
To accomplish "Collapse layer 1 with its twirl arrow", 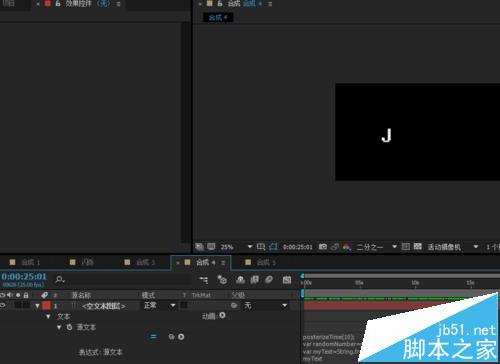I will coord(37,305).
